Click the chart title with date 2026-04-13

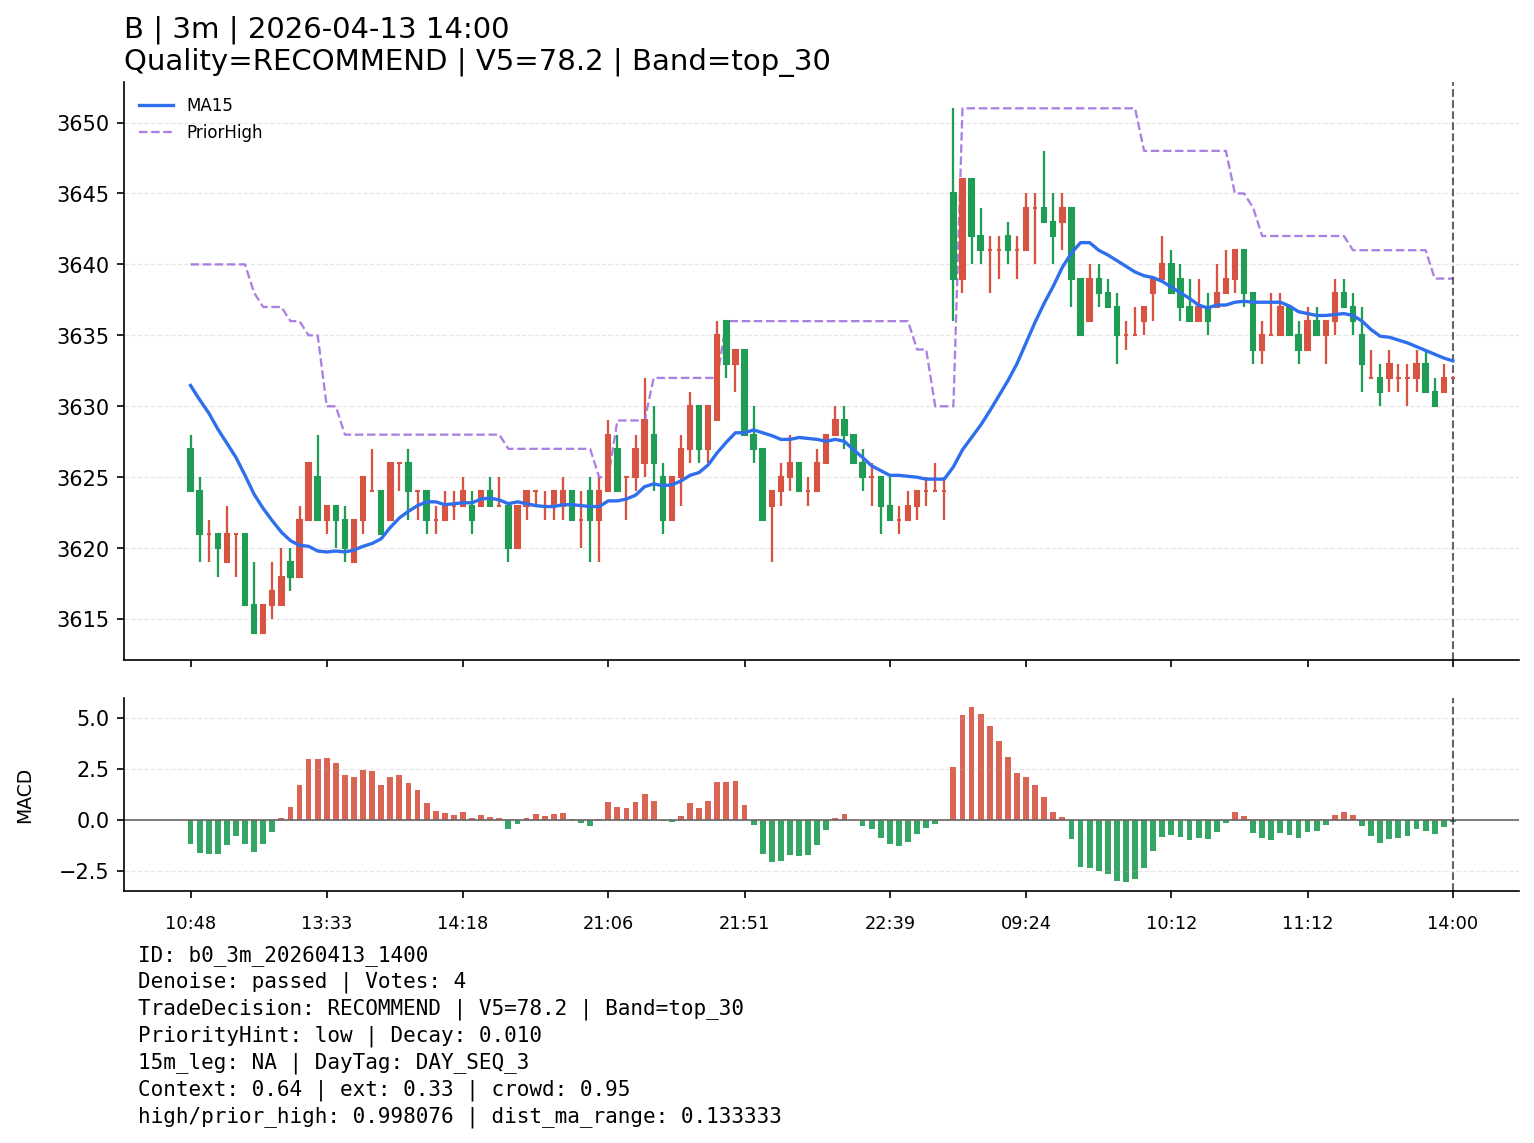(x=316, y=29)
